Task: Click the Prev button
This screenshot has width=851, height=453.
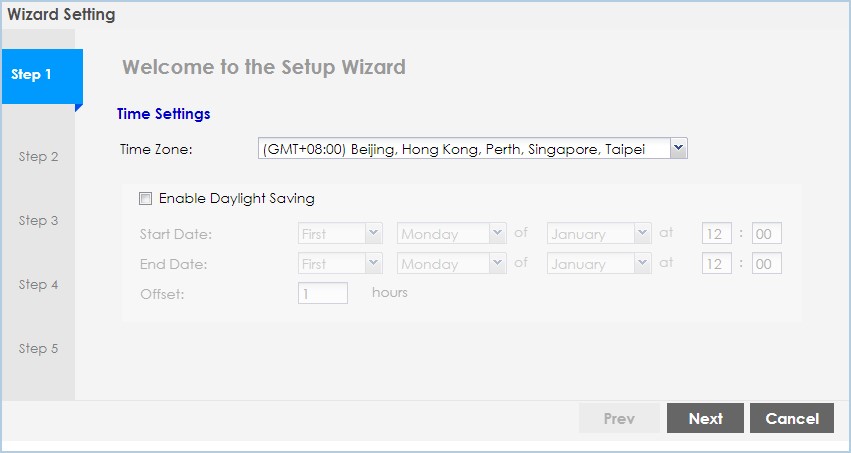Action: [619, 418]
